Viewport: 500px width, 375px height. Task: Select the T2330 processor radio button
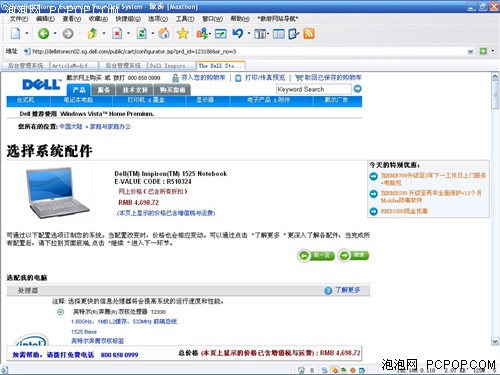tap(61, 312)
